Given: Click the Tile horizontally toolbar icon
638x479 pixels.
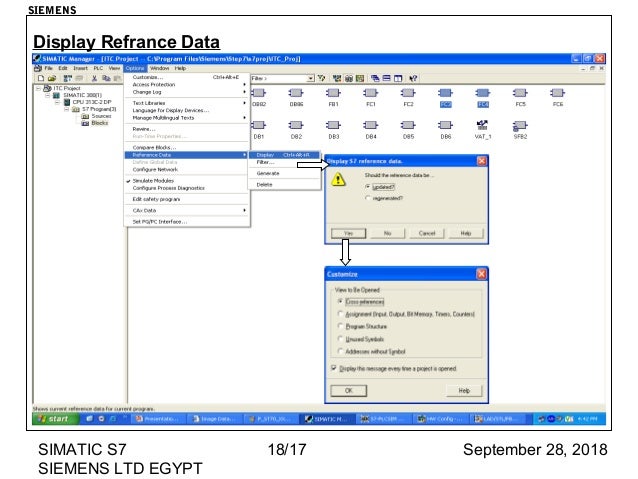Looking at the screenshot, I should click(387, 78).
